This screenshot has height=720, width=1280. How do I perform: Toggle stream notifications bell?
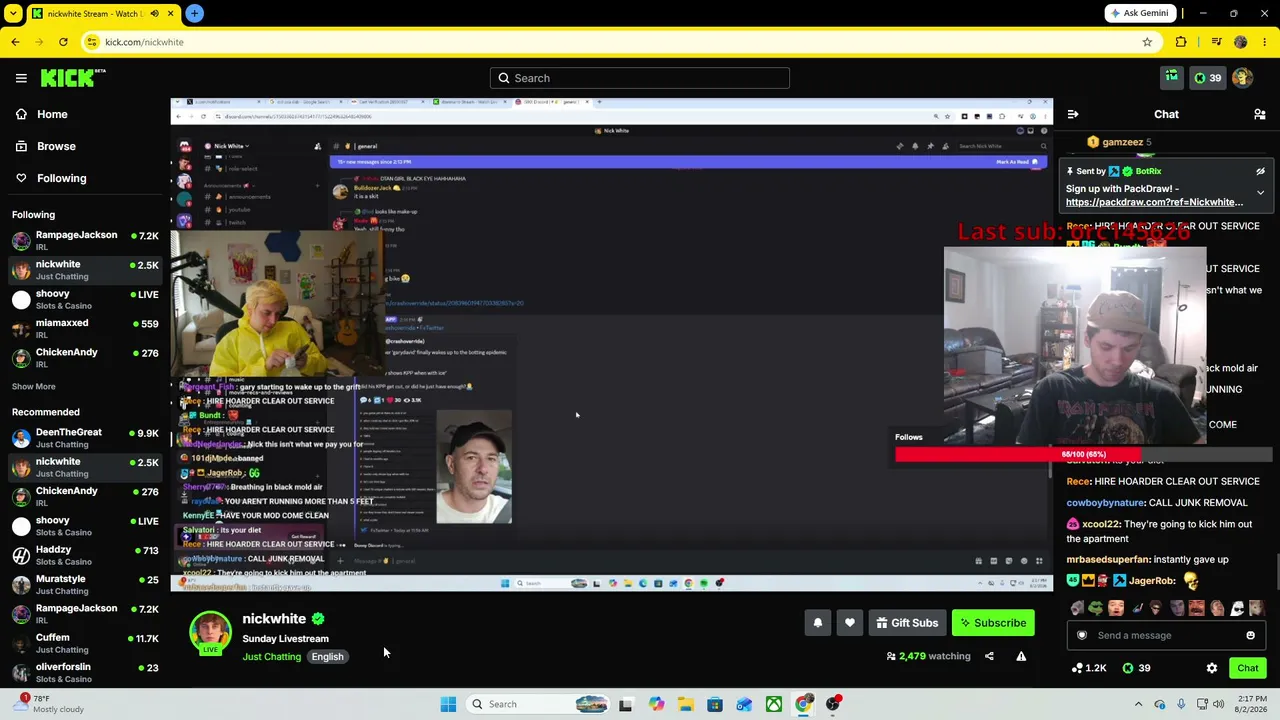(818, 623)
